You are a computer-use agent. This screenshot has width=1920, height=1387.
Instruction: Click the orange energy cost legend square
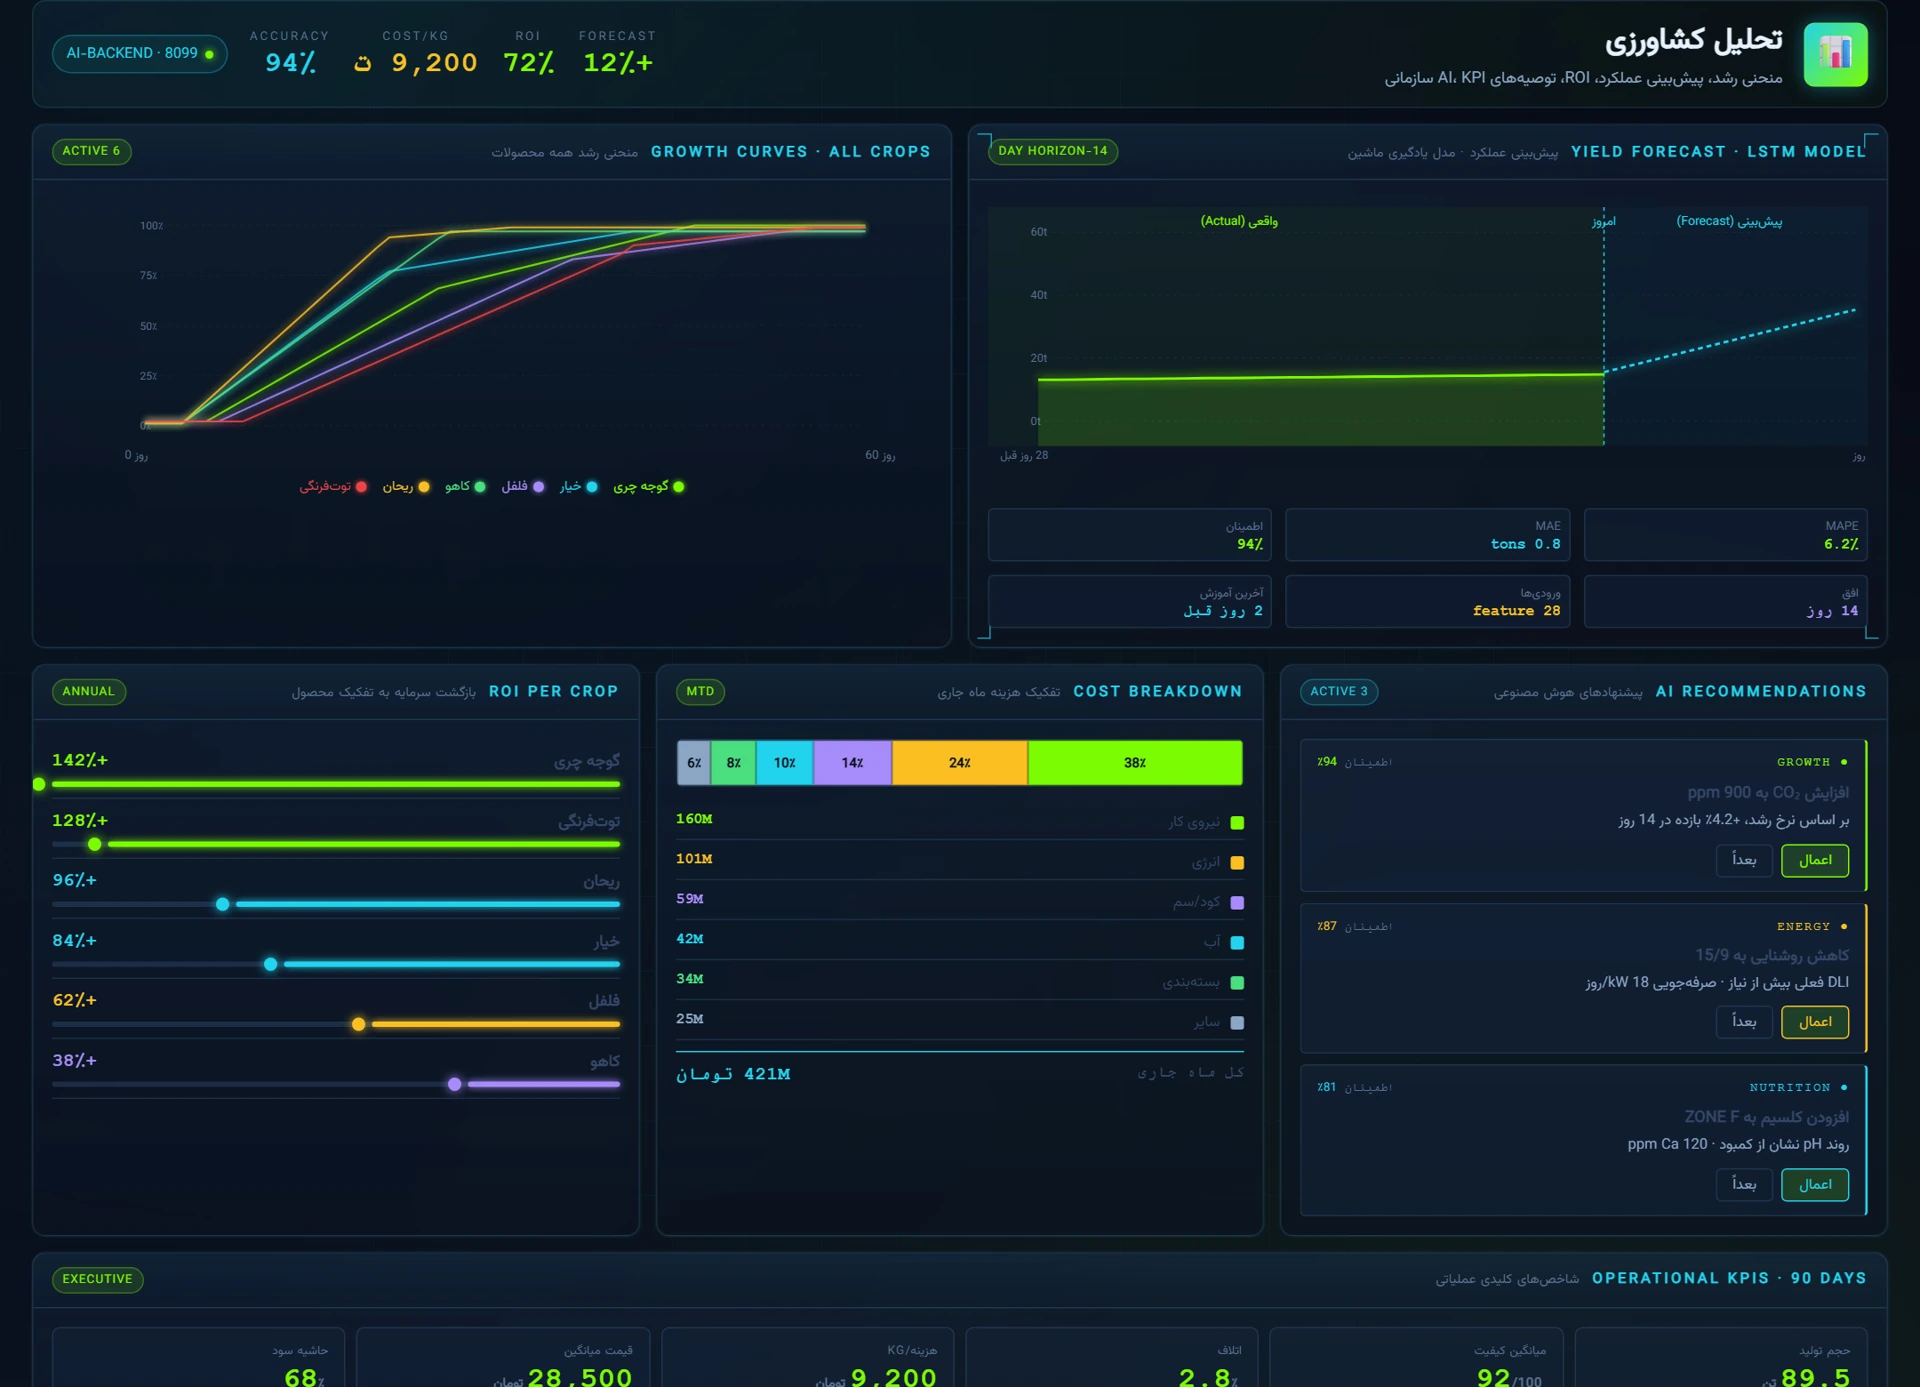(1237, 862)
